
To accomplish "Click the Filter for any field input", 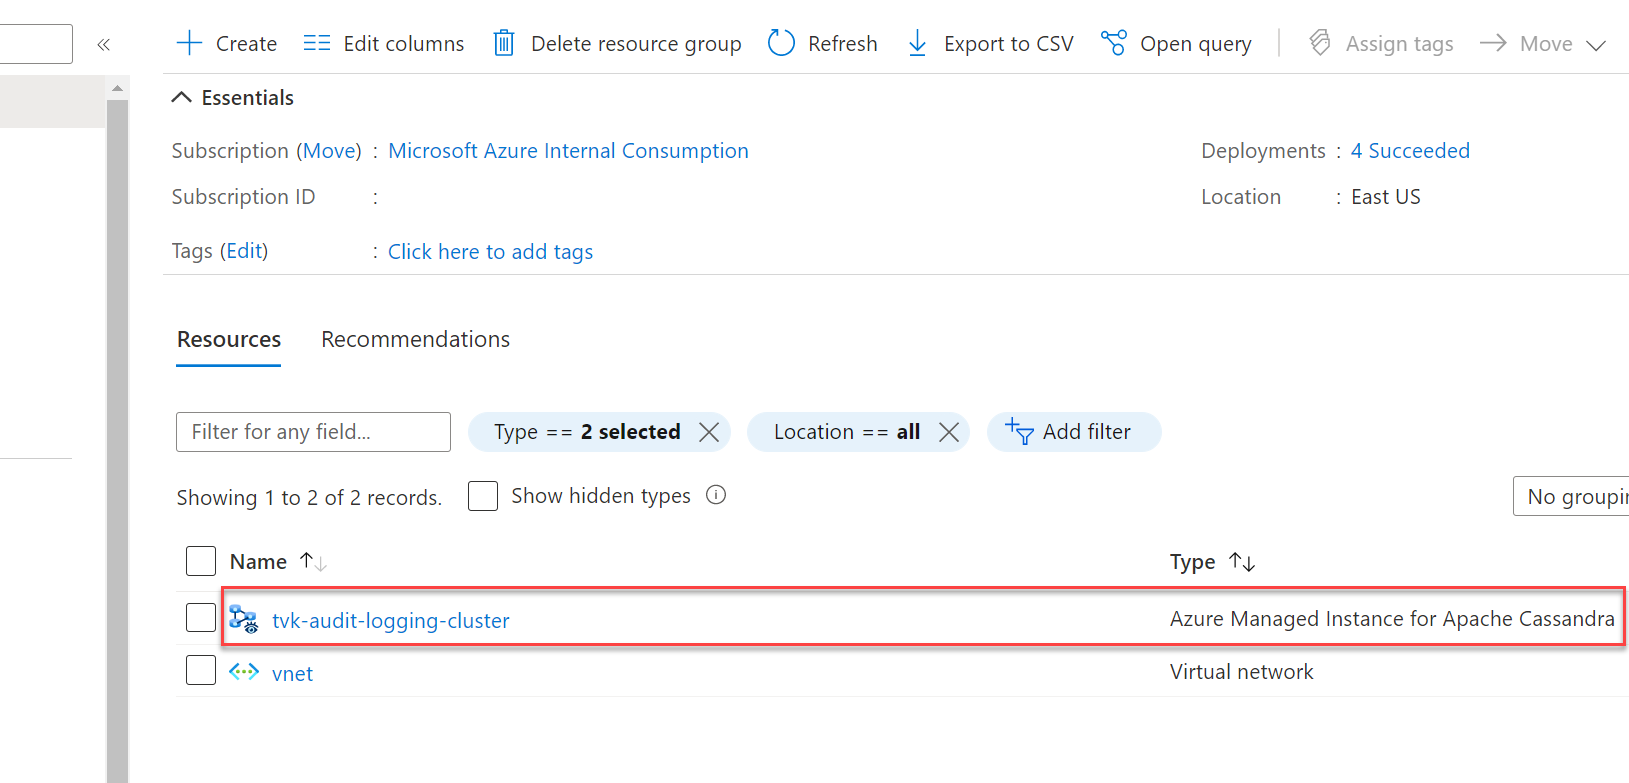I will click(313, 432).
